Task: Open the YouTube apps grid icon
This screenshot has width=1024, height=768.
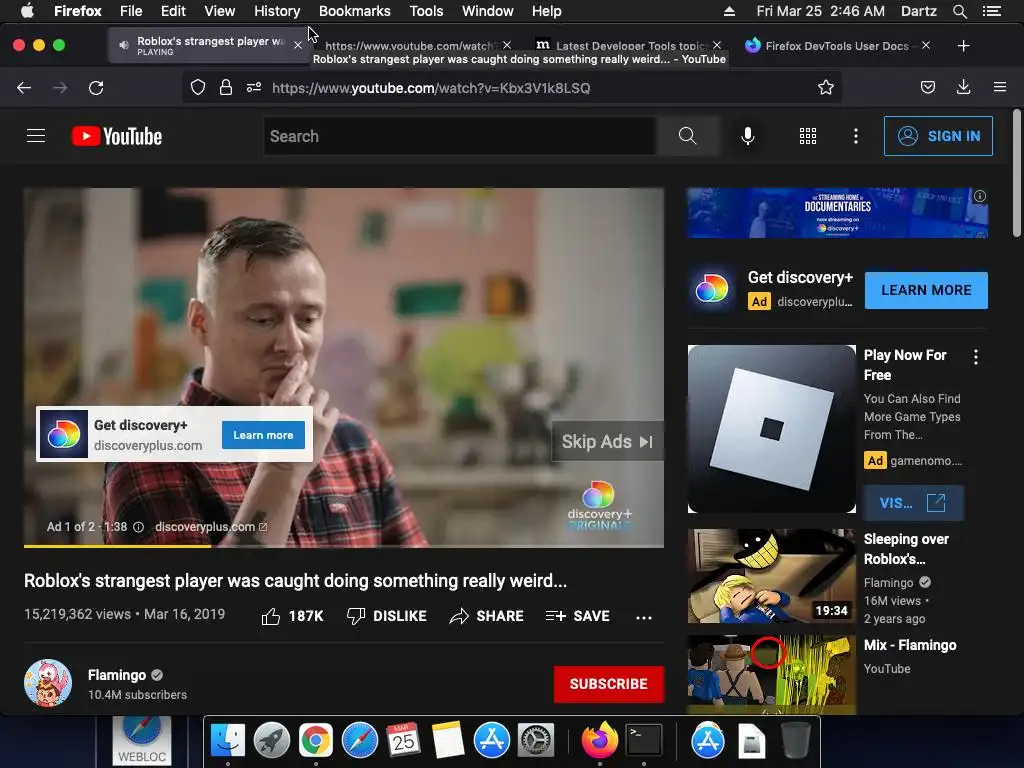Action: (808, 136)
